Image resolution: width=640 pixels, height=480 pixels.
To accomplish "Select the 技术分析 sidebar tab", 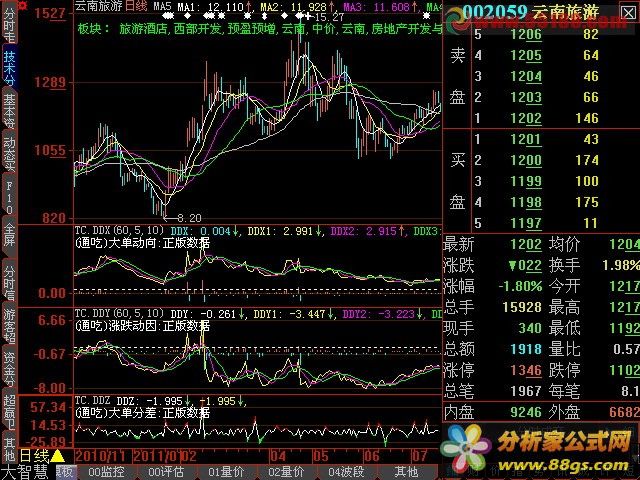I will 9,67.
